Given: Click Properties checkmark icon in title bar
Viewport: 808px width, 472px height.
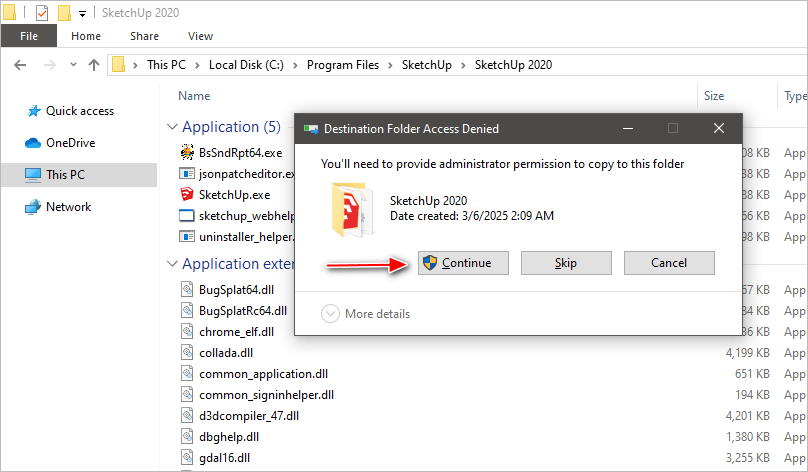Looking at the screenshot, I should click(42, 13).
